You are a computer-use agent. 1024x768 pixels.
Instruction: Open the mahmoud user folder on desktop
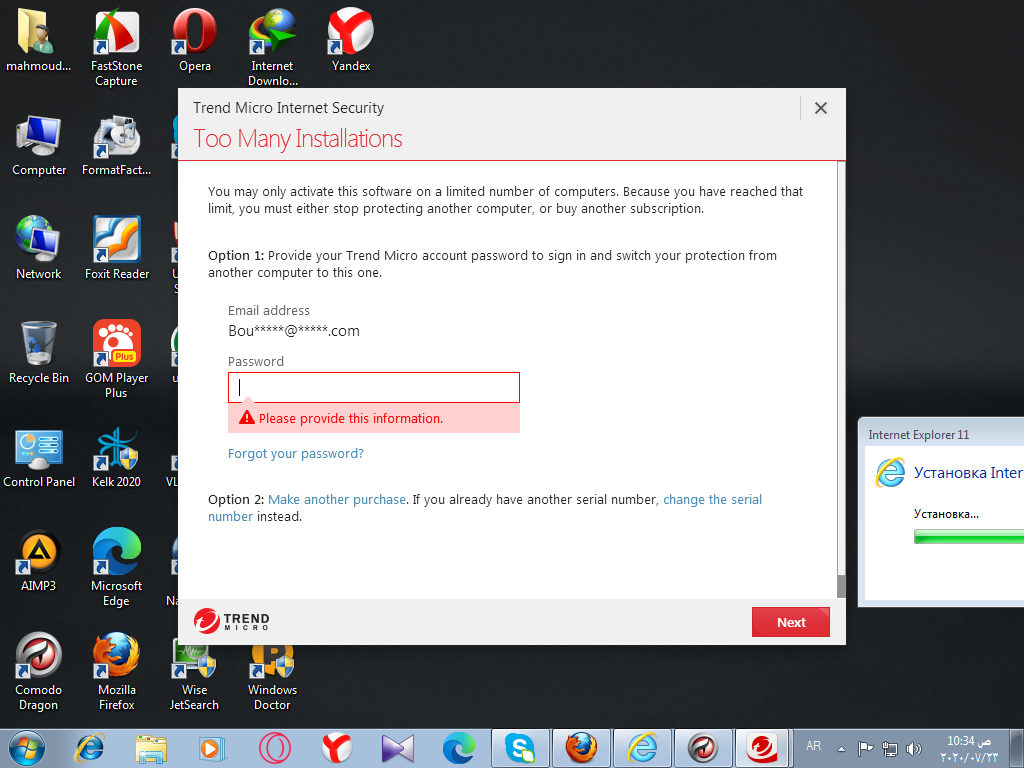pyautogui.click(x=39, y=40)
